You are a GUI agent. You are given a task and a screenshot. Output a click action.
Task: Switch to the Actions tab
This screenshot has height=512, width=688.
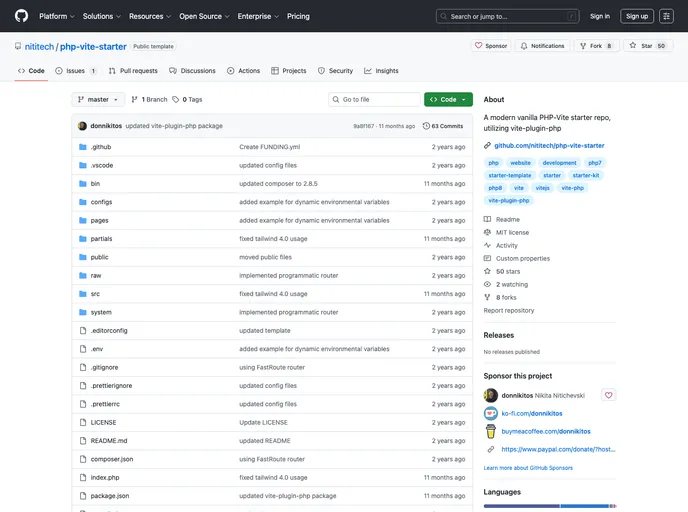click(x=244, y=71)
